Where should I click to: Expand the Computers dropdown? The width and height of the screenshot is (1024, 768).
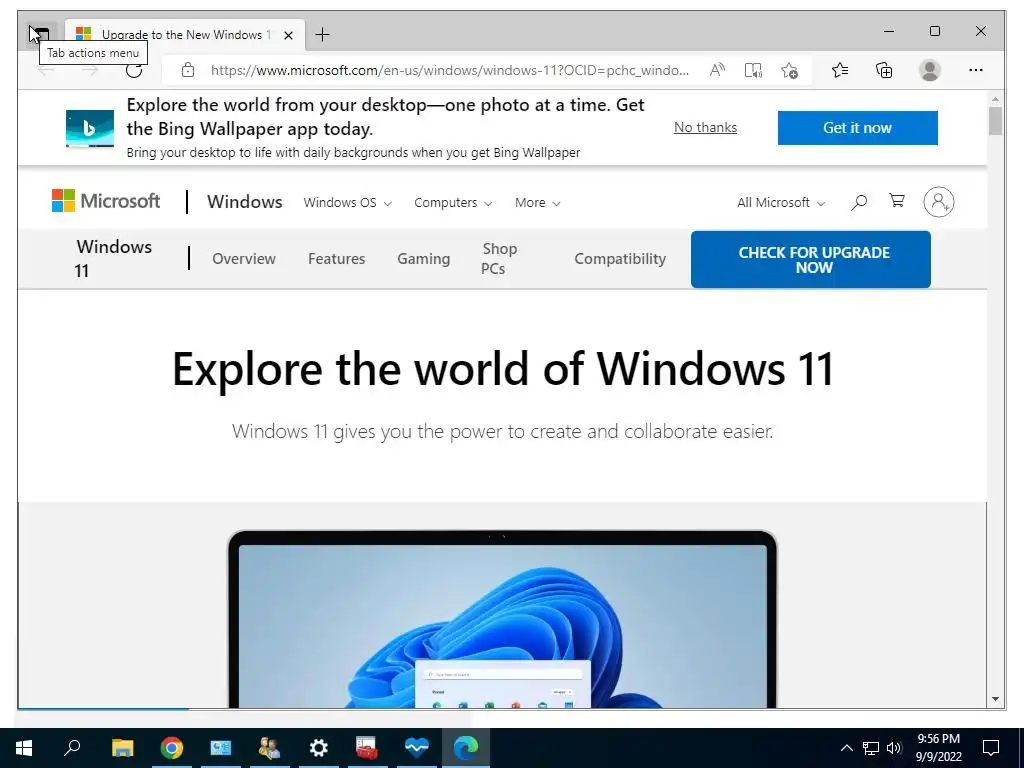pyautogui.click(x=453, y=202)
